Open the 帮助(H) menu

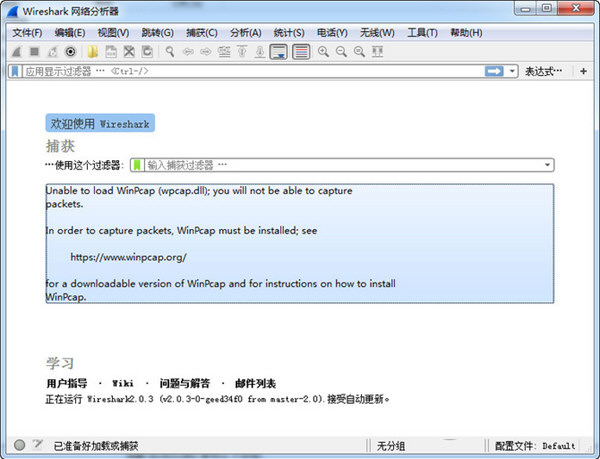coord(465,33)
